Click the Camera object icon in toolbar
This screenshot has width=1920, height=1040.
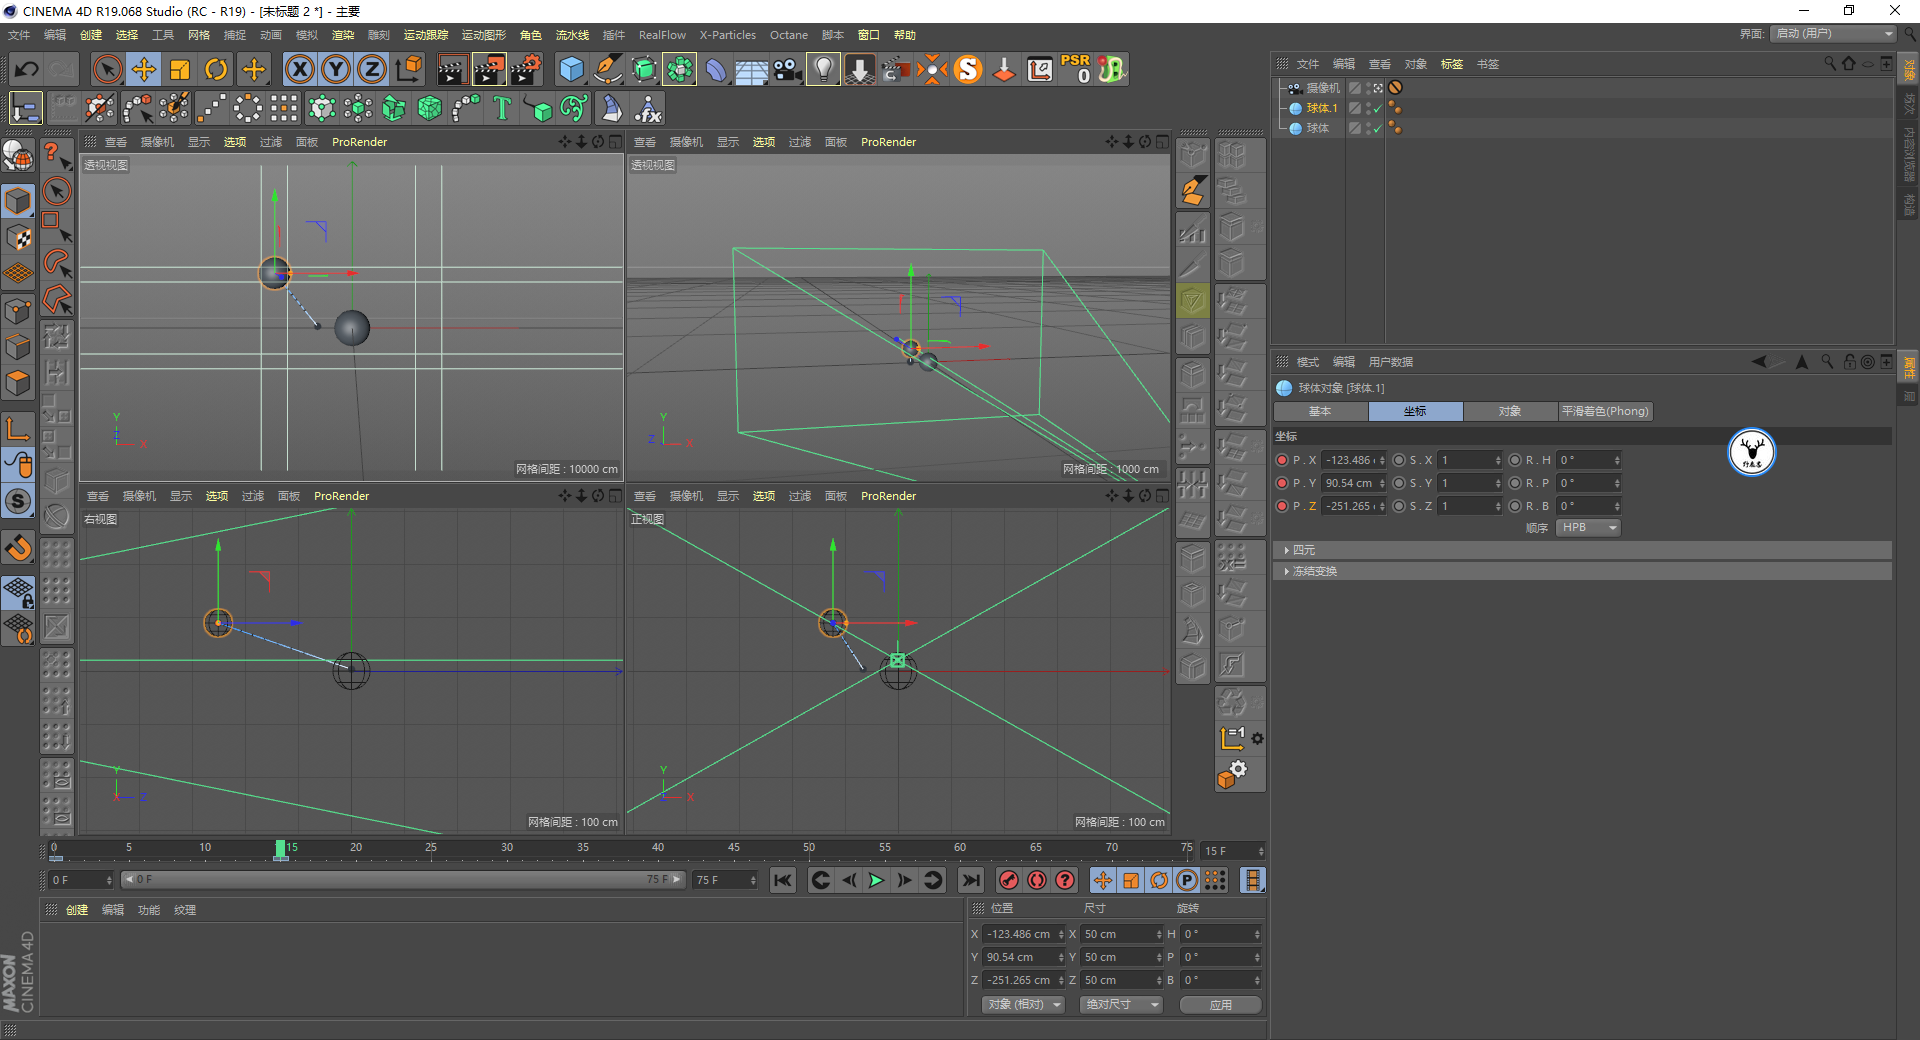(x=788, y=69)
